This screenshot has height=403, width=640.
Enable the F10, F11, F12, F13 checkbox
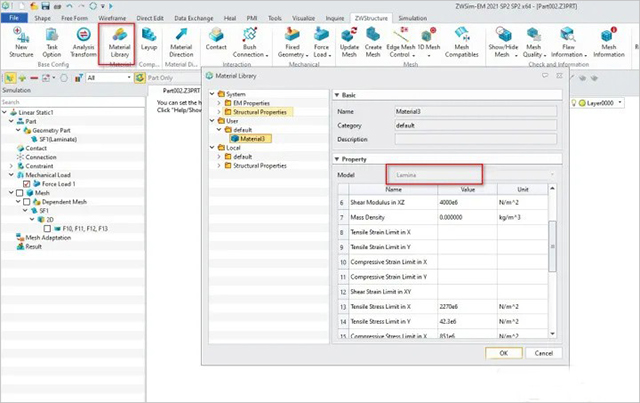(x=45, y=228)
